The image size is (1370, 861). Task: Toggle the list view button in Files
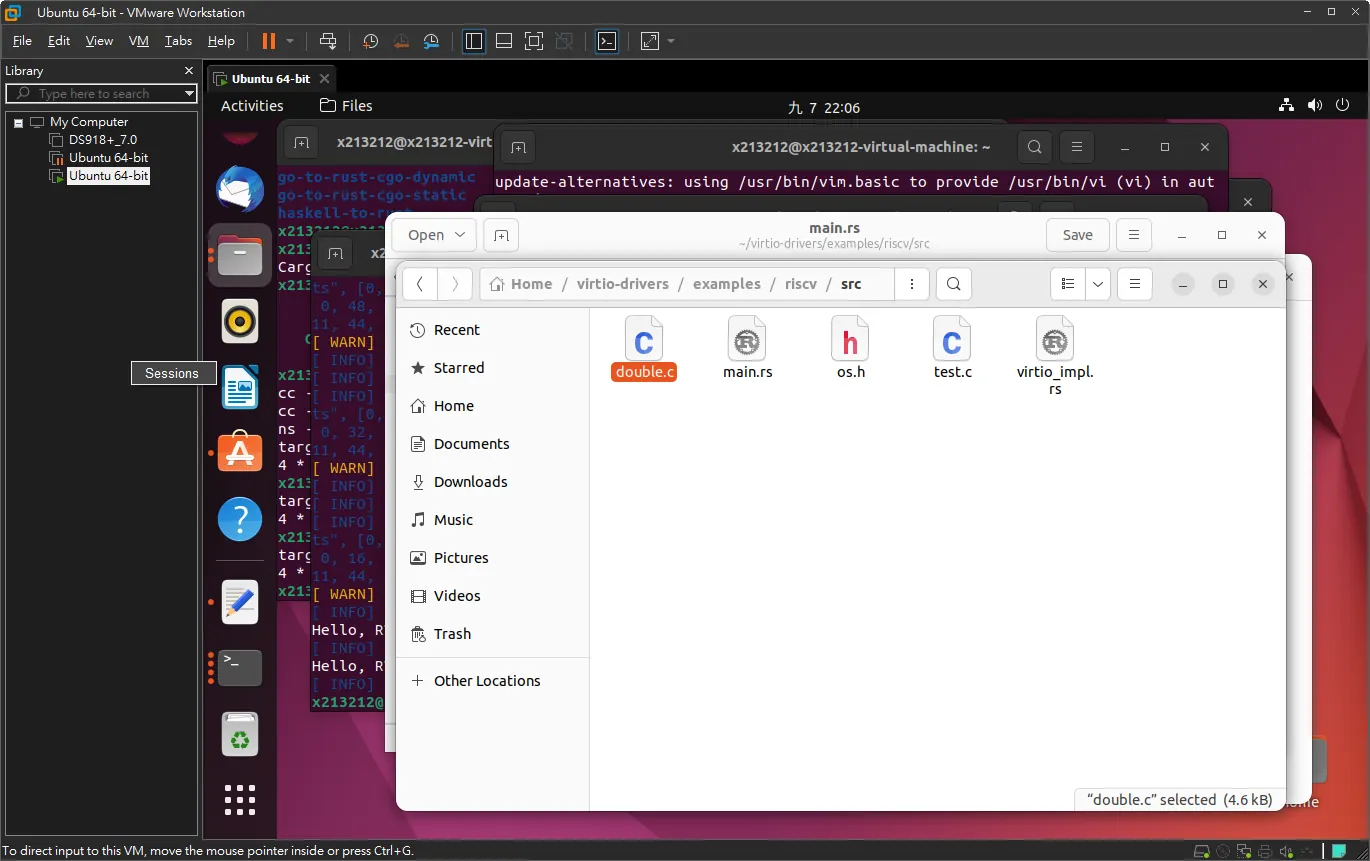[x=1068, y=284]
